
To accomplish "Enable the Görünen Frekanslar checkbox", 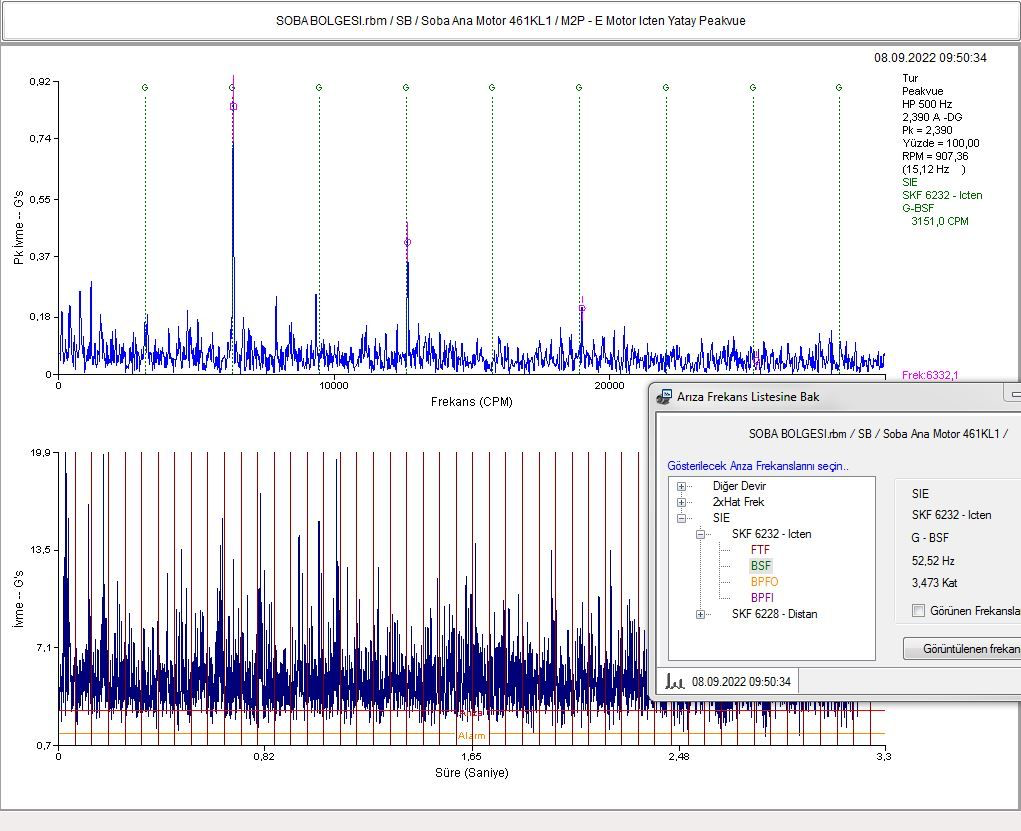I will pos(919,611).
